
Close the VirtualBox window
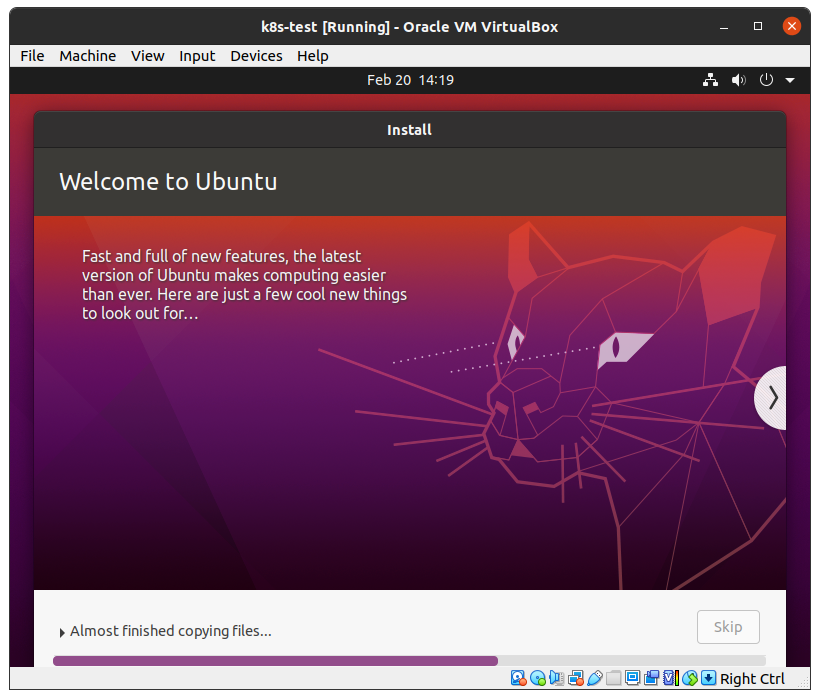(x=792, y=26)
